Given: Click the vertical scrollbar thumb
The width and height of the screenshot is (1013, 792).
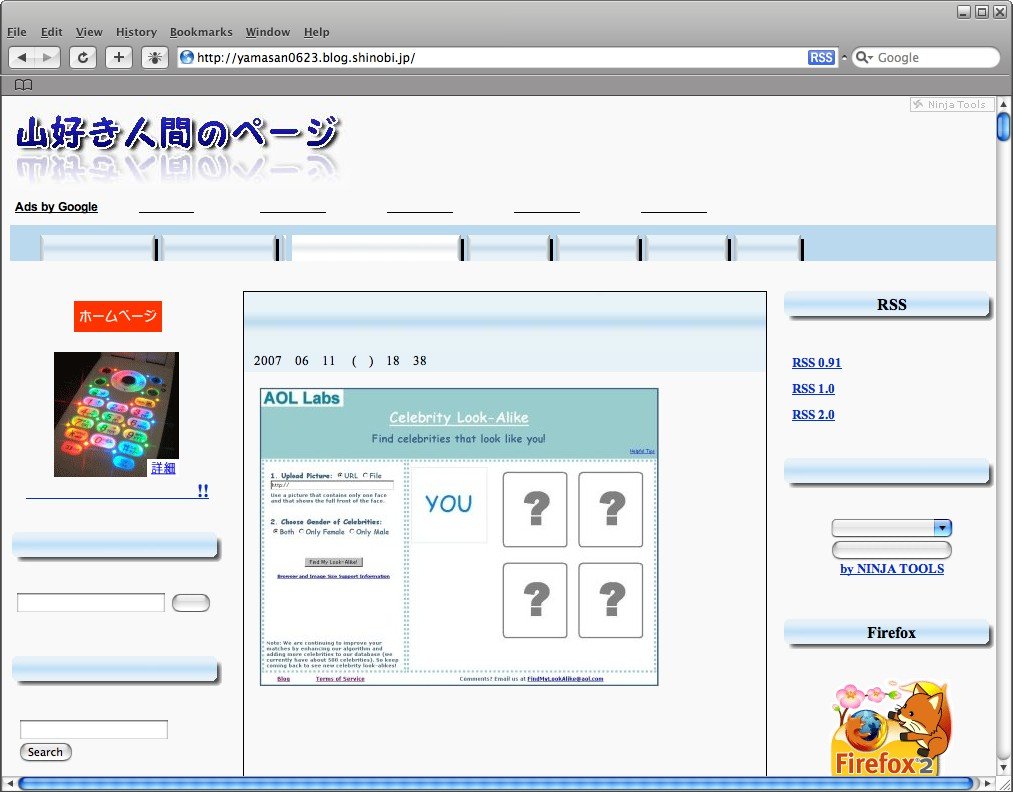Looking at the screenshot, I should (x=1003, y=127).
